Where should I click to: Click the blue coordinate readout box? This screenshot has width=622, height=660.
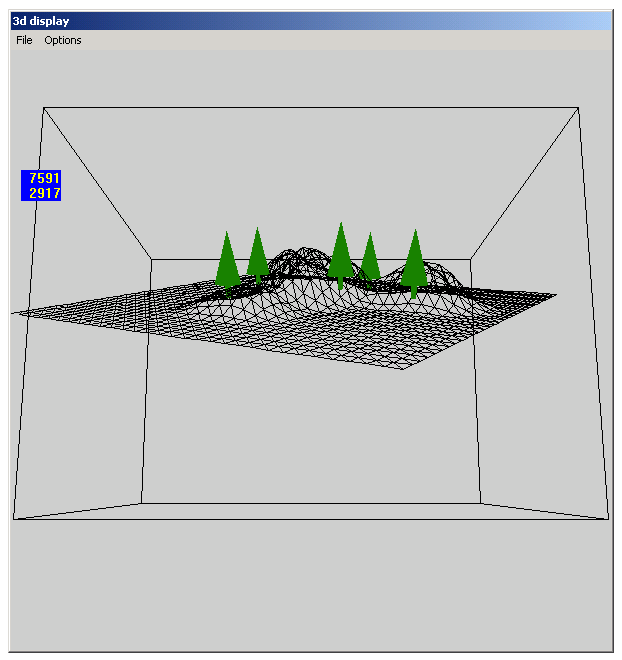(41, 186)
